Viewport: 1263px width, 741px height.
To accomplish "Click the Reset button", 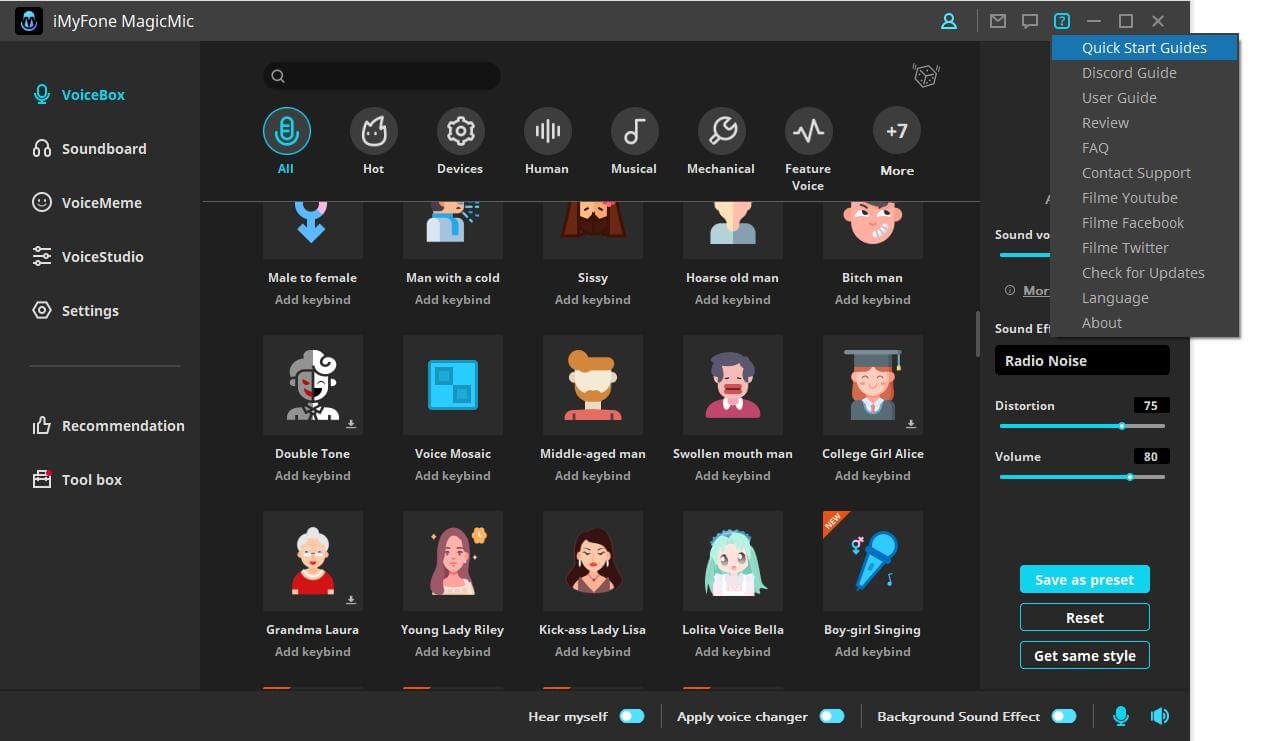I will pos(1085,618).
